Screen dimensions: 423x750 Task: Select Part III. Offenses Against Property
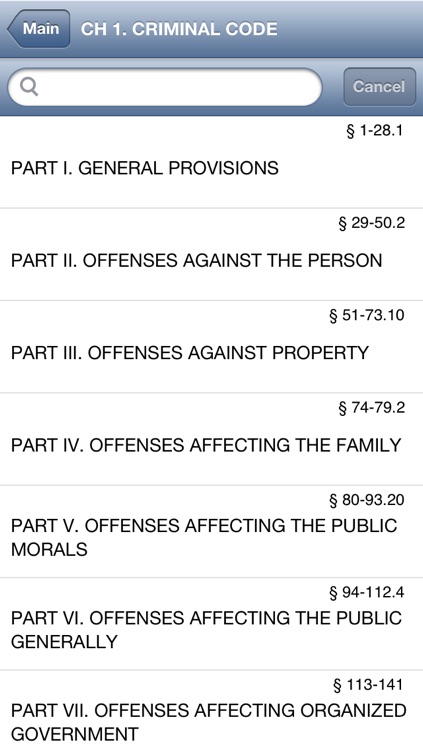tap(212, 347)
